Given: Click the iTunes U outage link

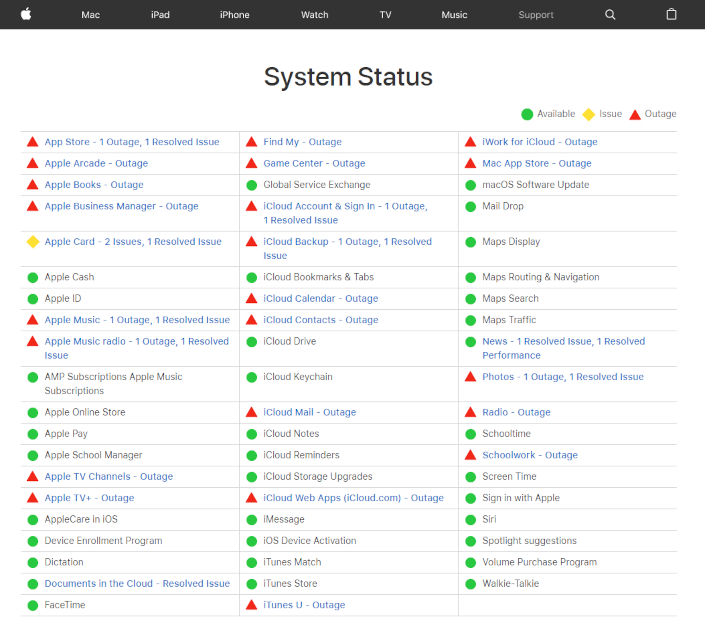Looking at the screenshot, I should click(304, 605).
